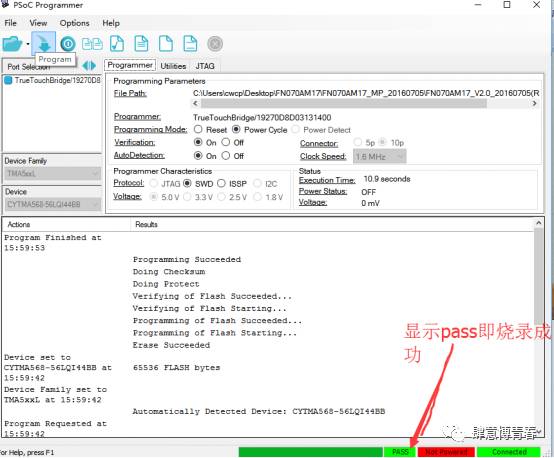Click the blank document toolbar icon

click(x=166, y=44)
